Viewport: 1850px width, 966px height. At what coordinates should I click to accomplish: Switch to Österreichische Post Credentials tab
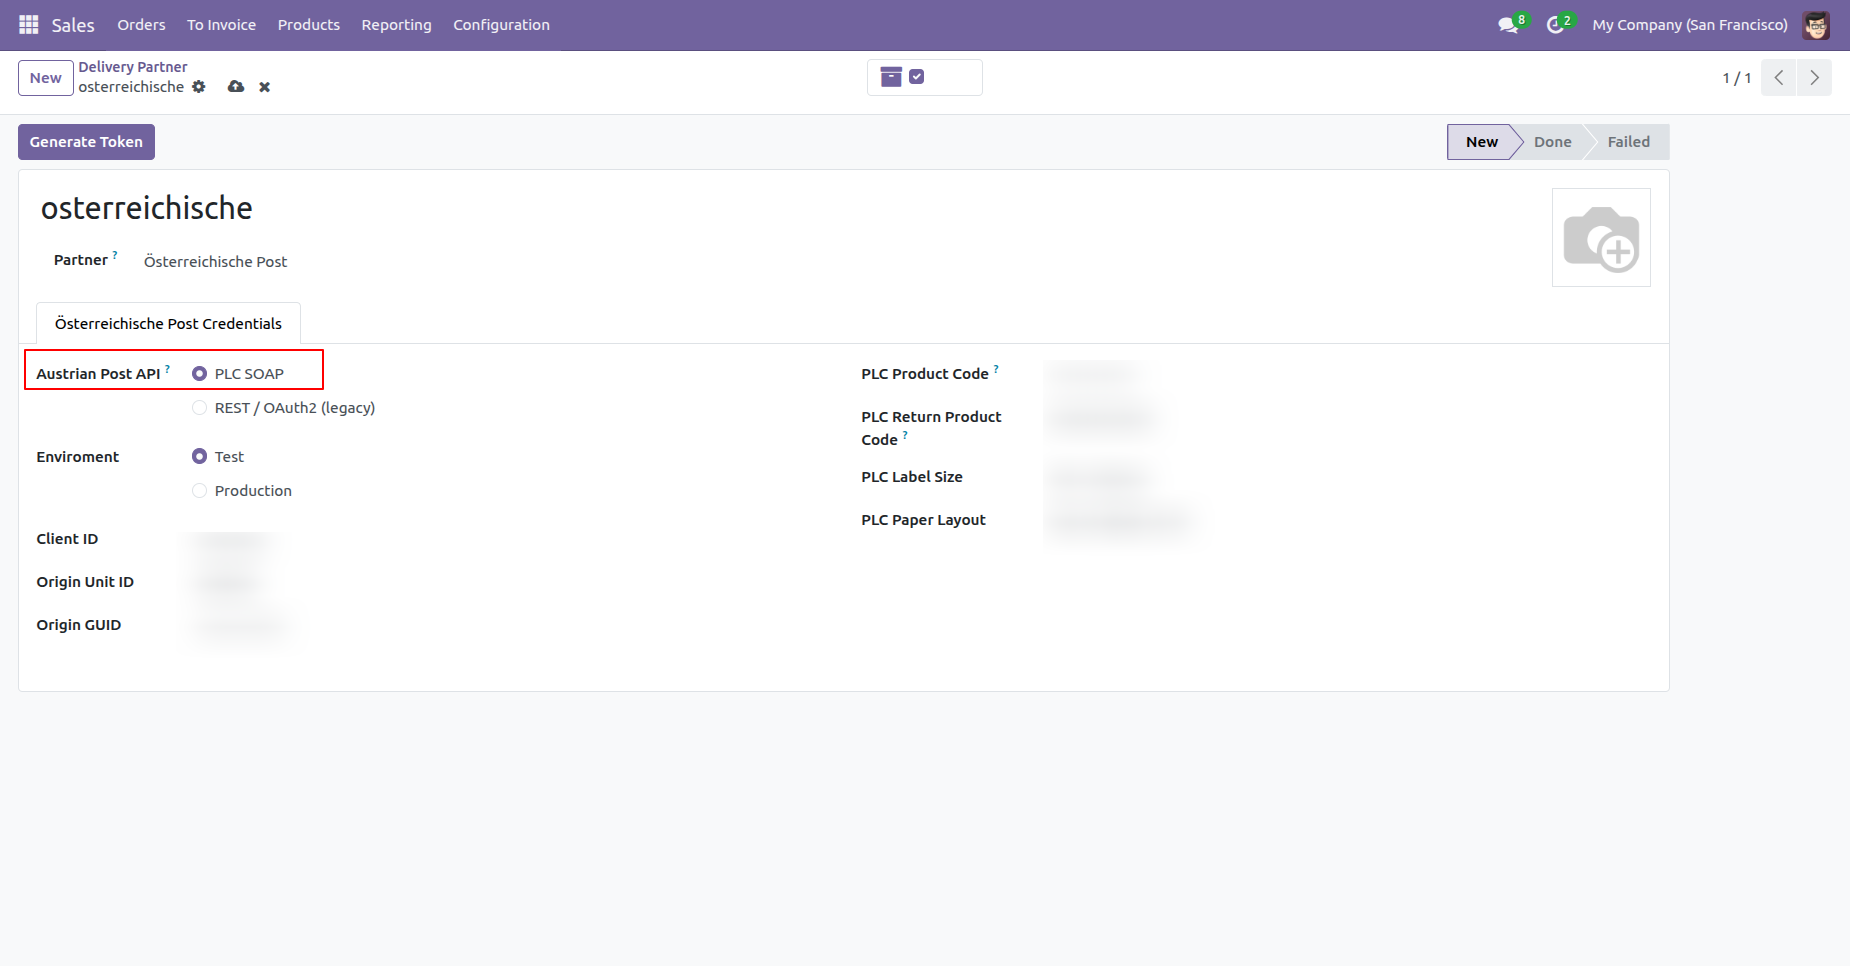(x=168, y=324)
